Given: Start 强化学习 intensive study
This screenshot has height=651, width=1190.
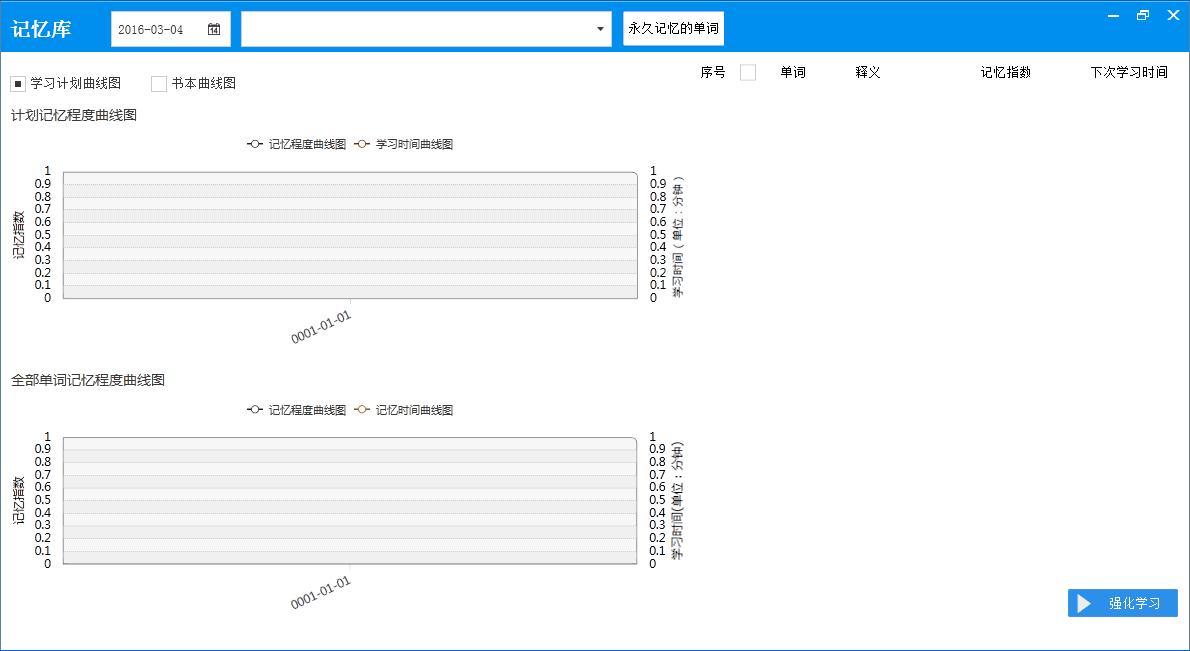Looking at the screenshot, I should point(1123,603).
